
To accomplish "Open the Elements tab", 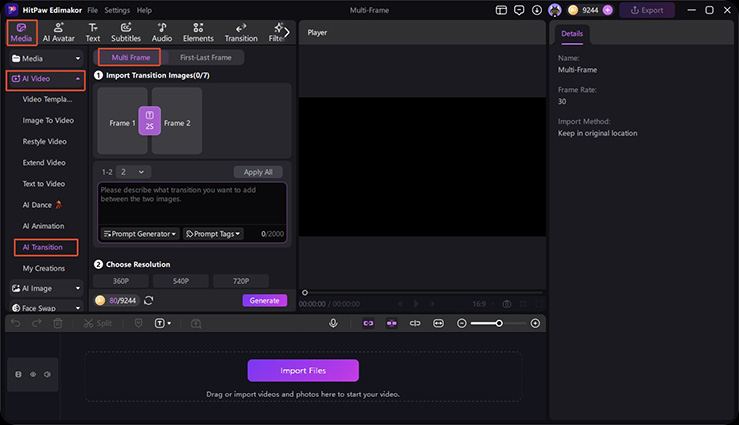I will 198,33.
